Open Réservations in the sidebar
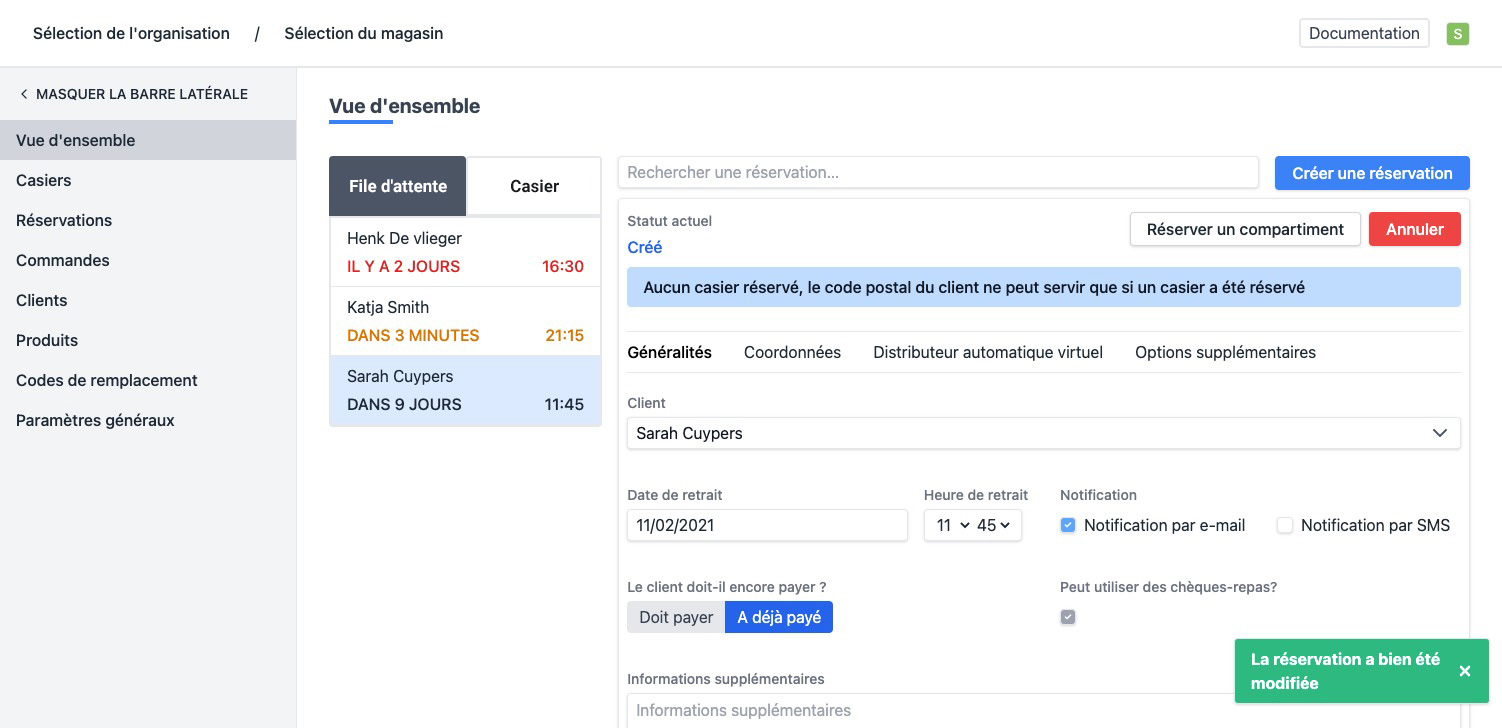The width and height of the screenshot is (1502, 728). (x=64, y=220)
